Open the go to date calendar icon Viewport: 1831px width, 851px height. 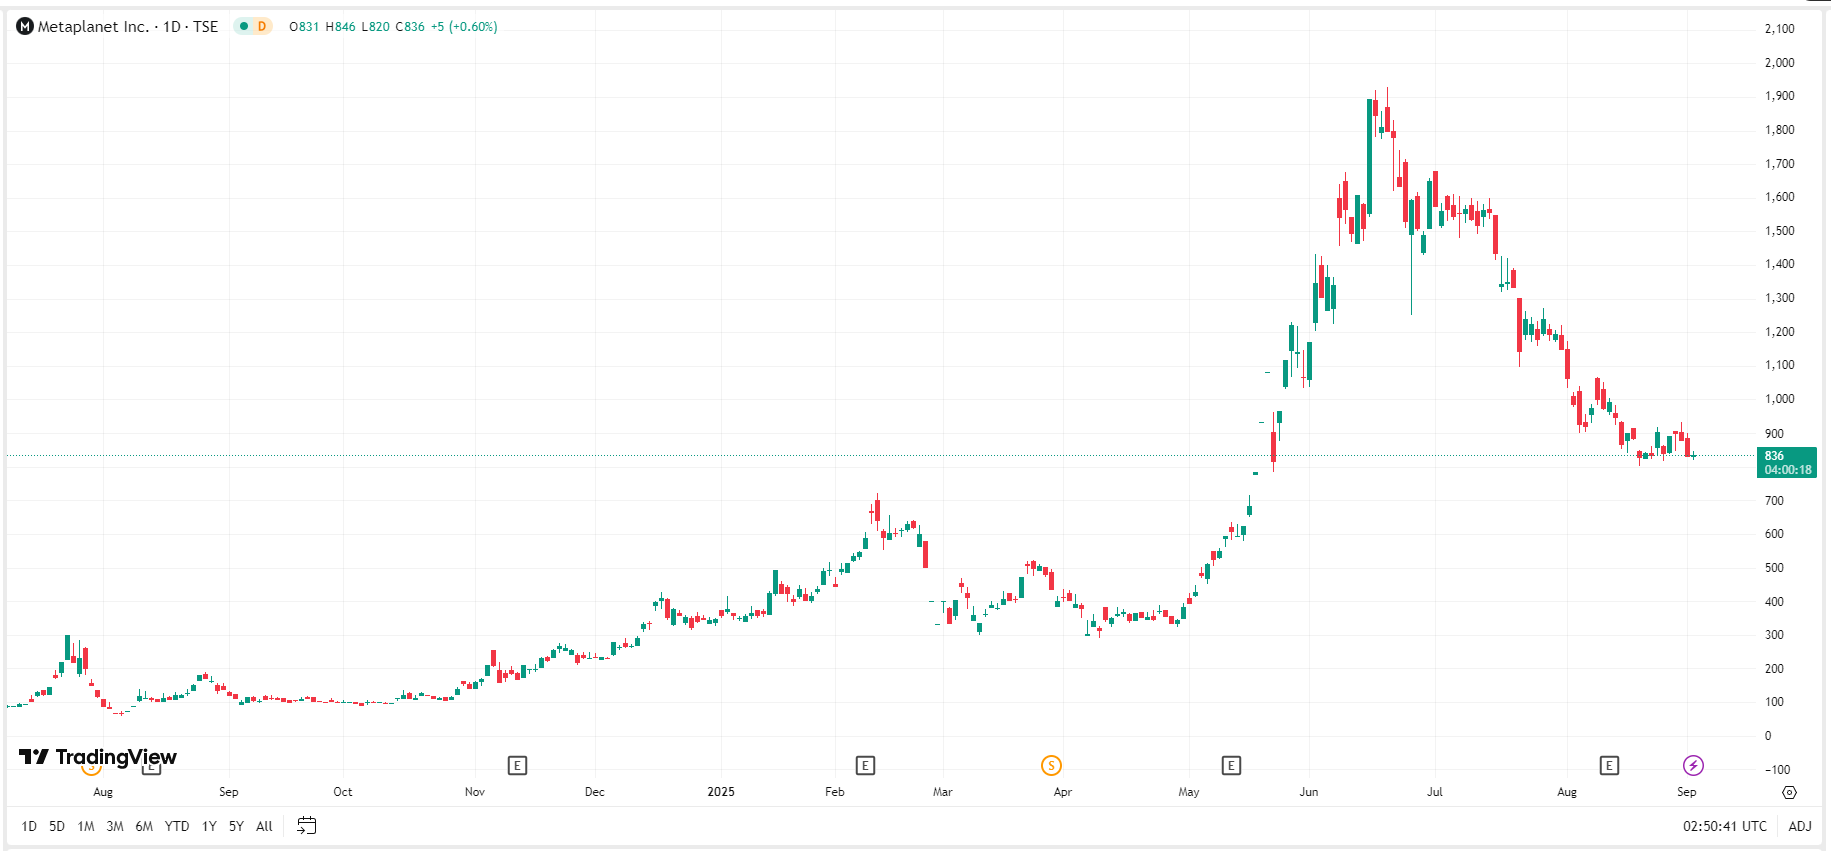coord(307,826)
